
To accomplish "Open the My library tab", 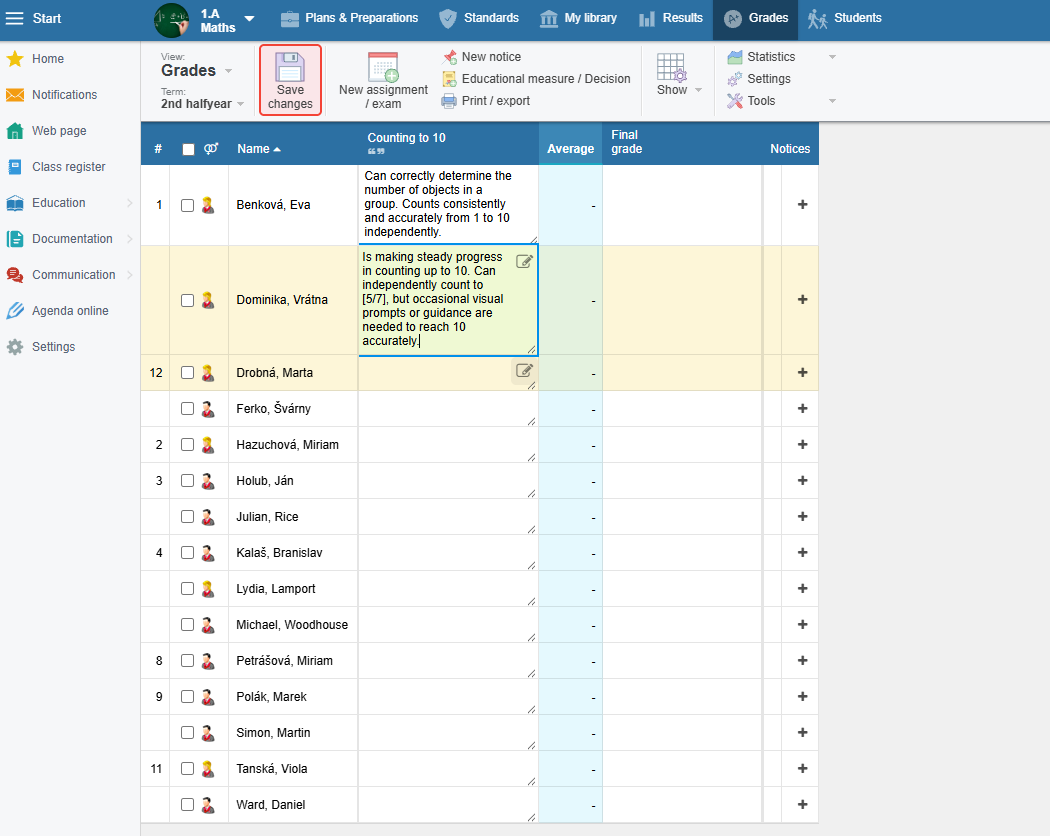I will click(x=579, y=19).
